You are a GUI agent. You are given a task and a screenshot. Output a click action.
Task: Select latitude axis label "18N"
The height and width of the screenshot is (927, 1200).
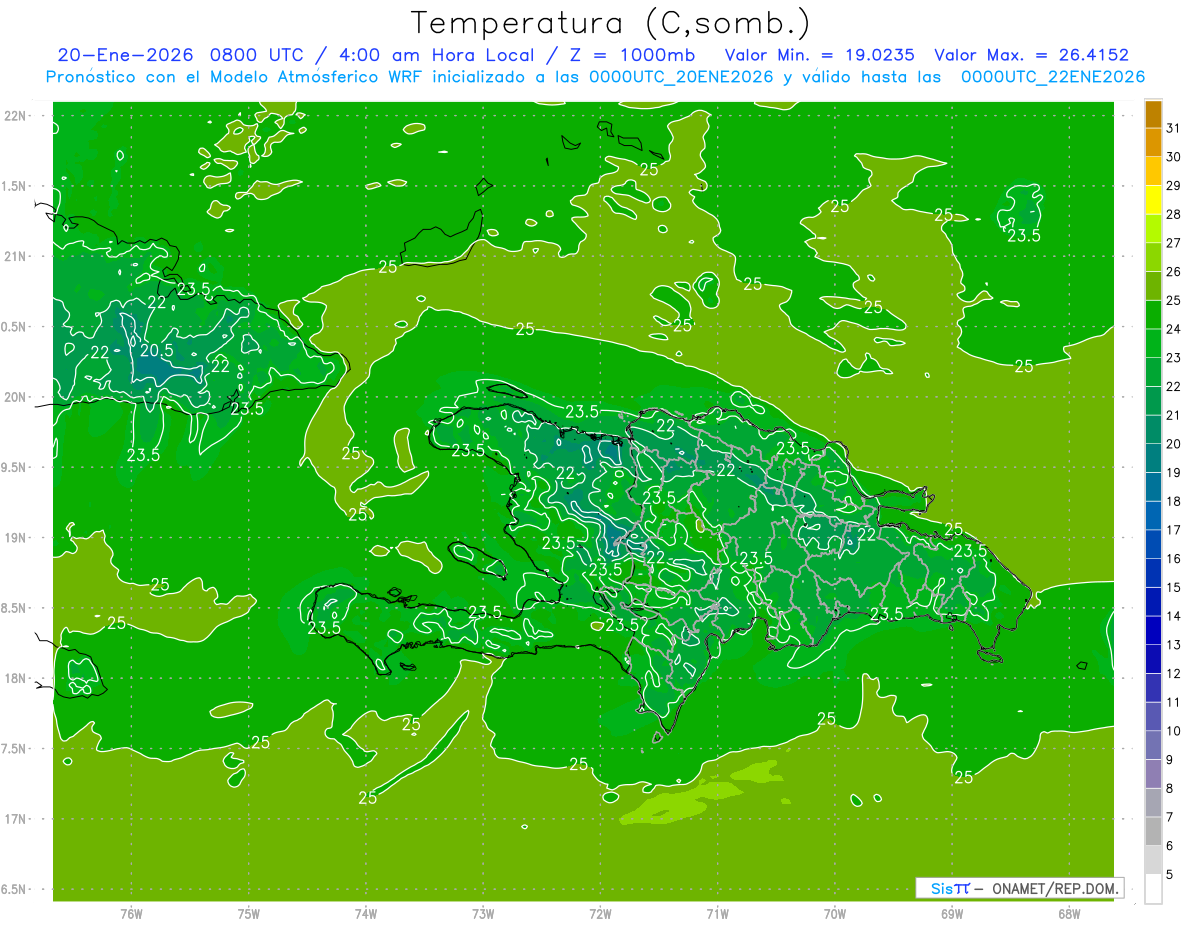tap(14, 678)
